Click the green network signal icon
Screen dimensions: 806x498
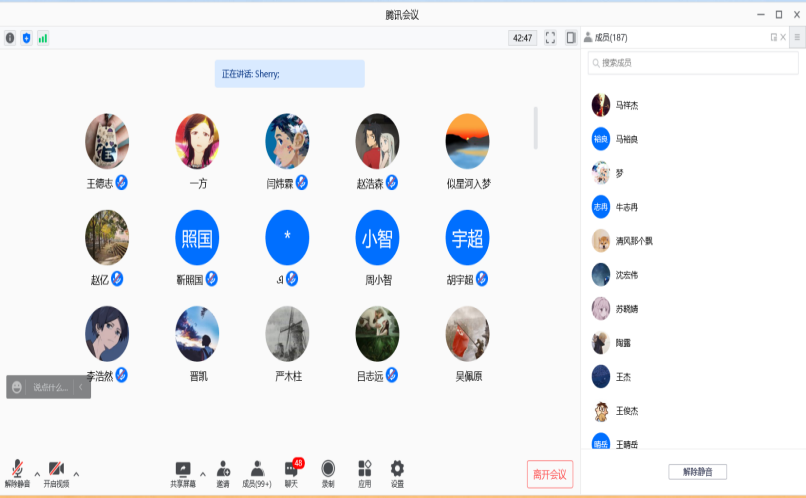[43, 38]
